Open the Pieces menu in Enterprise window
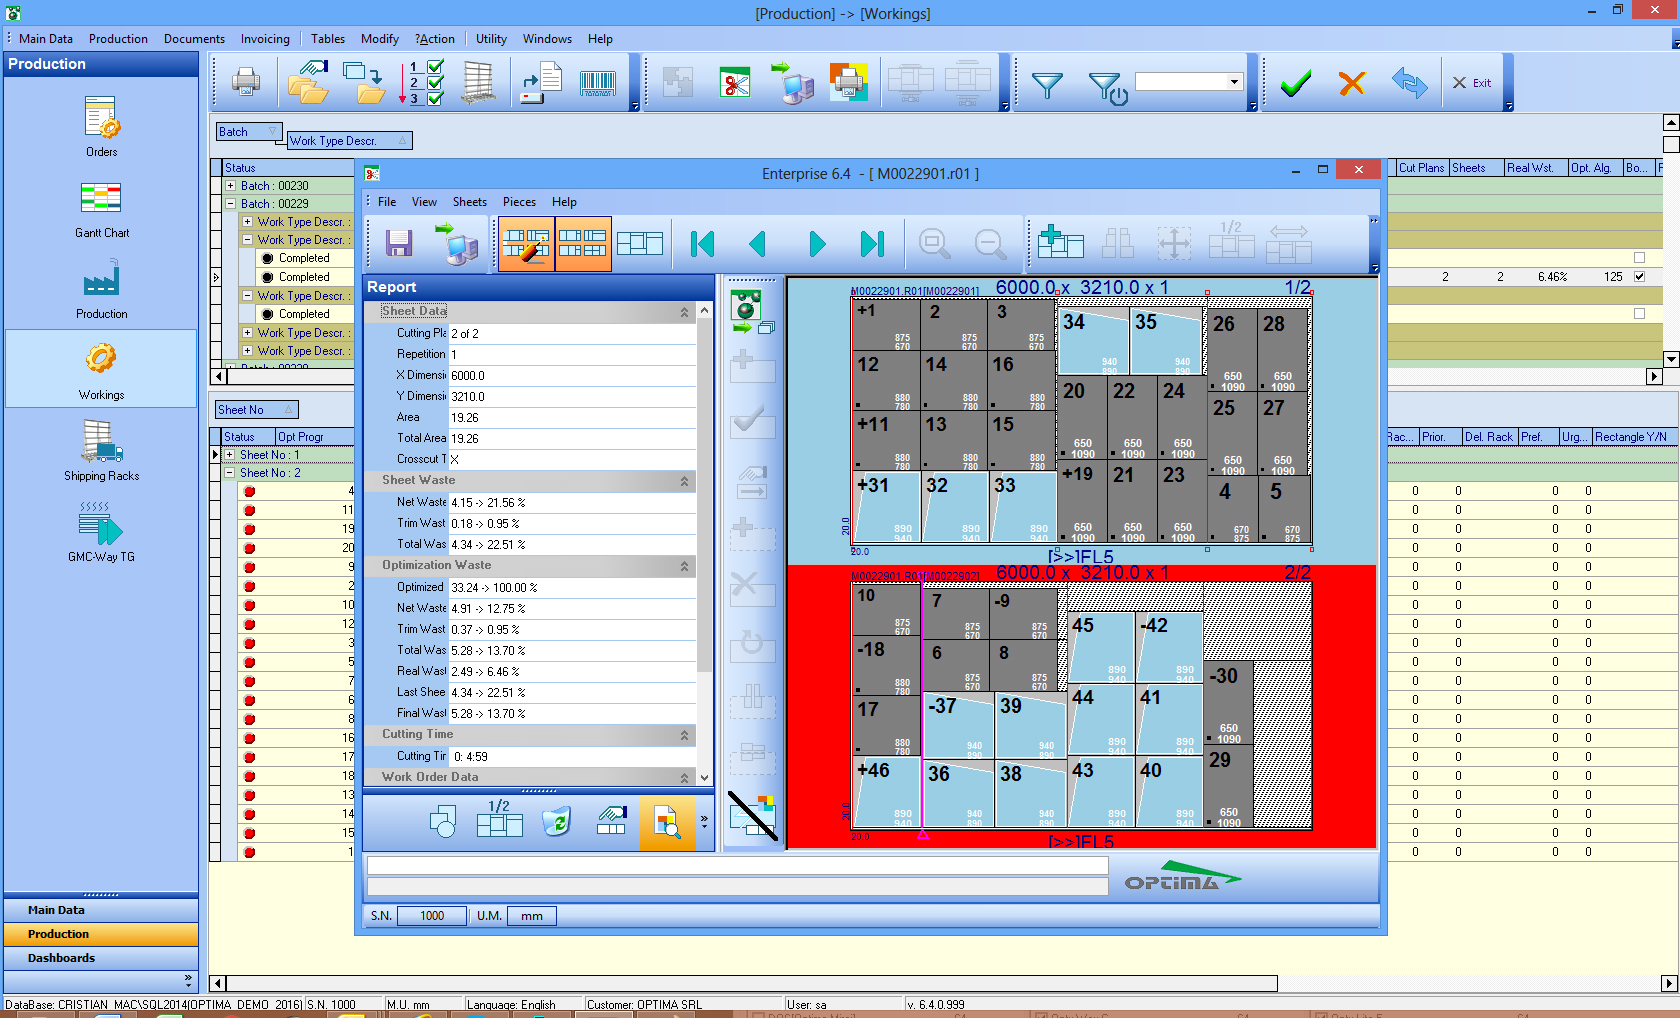This screenshot has height=1018, width=1680. 519,202
